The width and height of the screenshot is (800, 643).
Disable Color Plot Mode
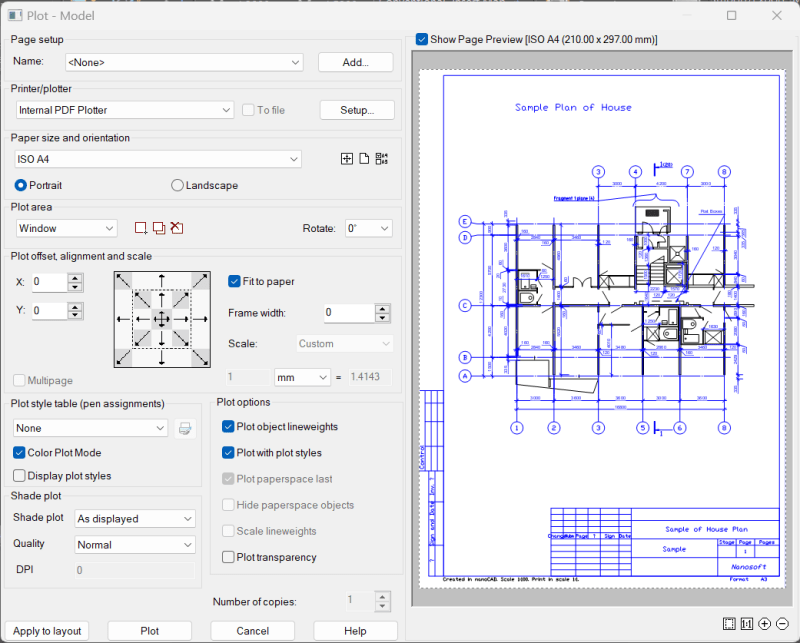[x=18, y=451]
